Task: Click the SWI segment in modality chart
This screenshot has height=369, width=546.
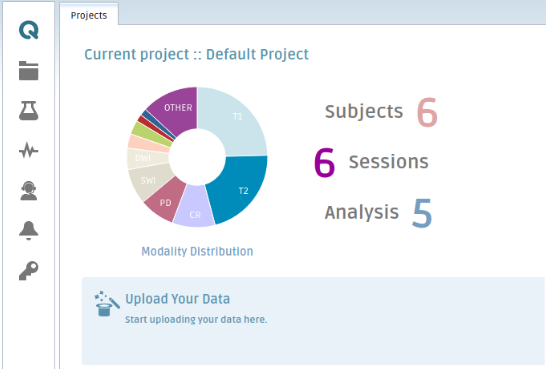Action: coord(148,180)
